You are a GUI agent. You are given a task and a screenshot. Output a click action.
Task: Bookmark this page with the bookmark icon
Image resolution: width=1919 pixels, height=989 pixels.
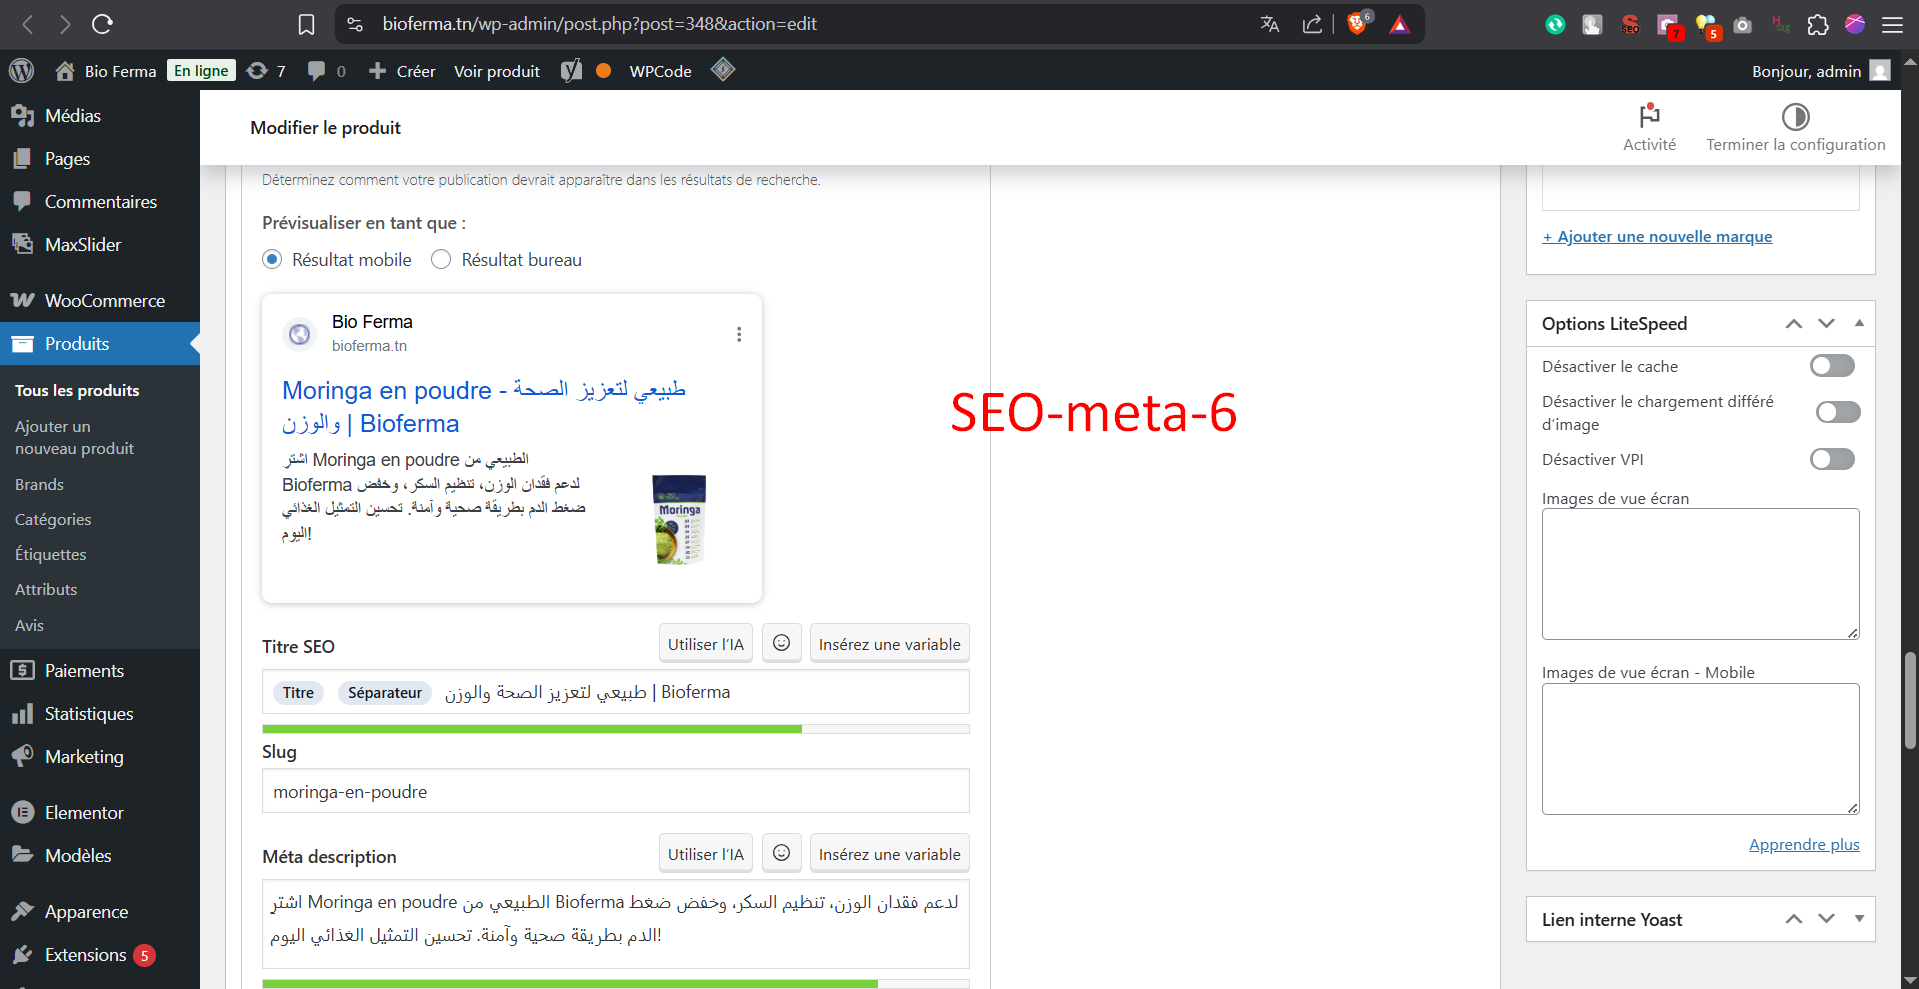pyautogui.click(x=307, y=24)
